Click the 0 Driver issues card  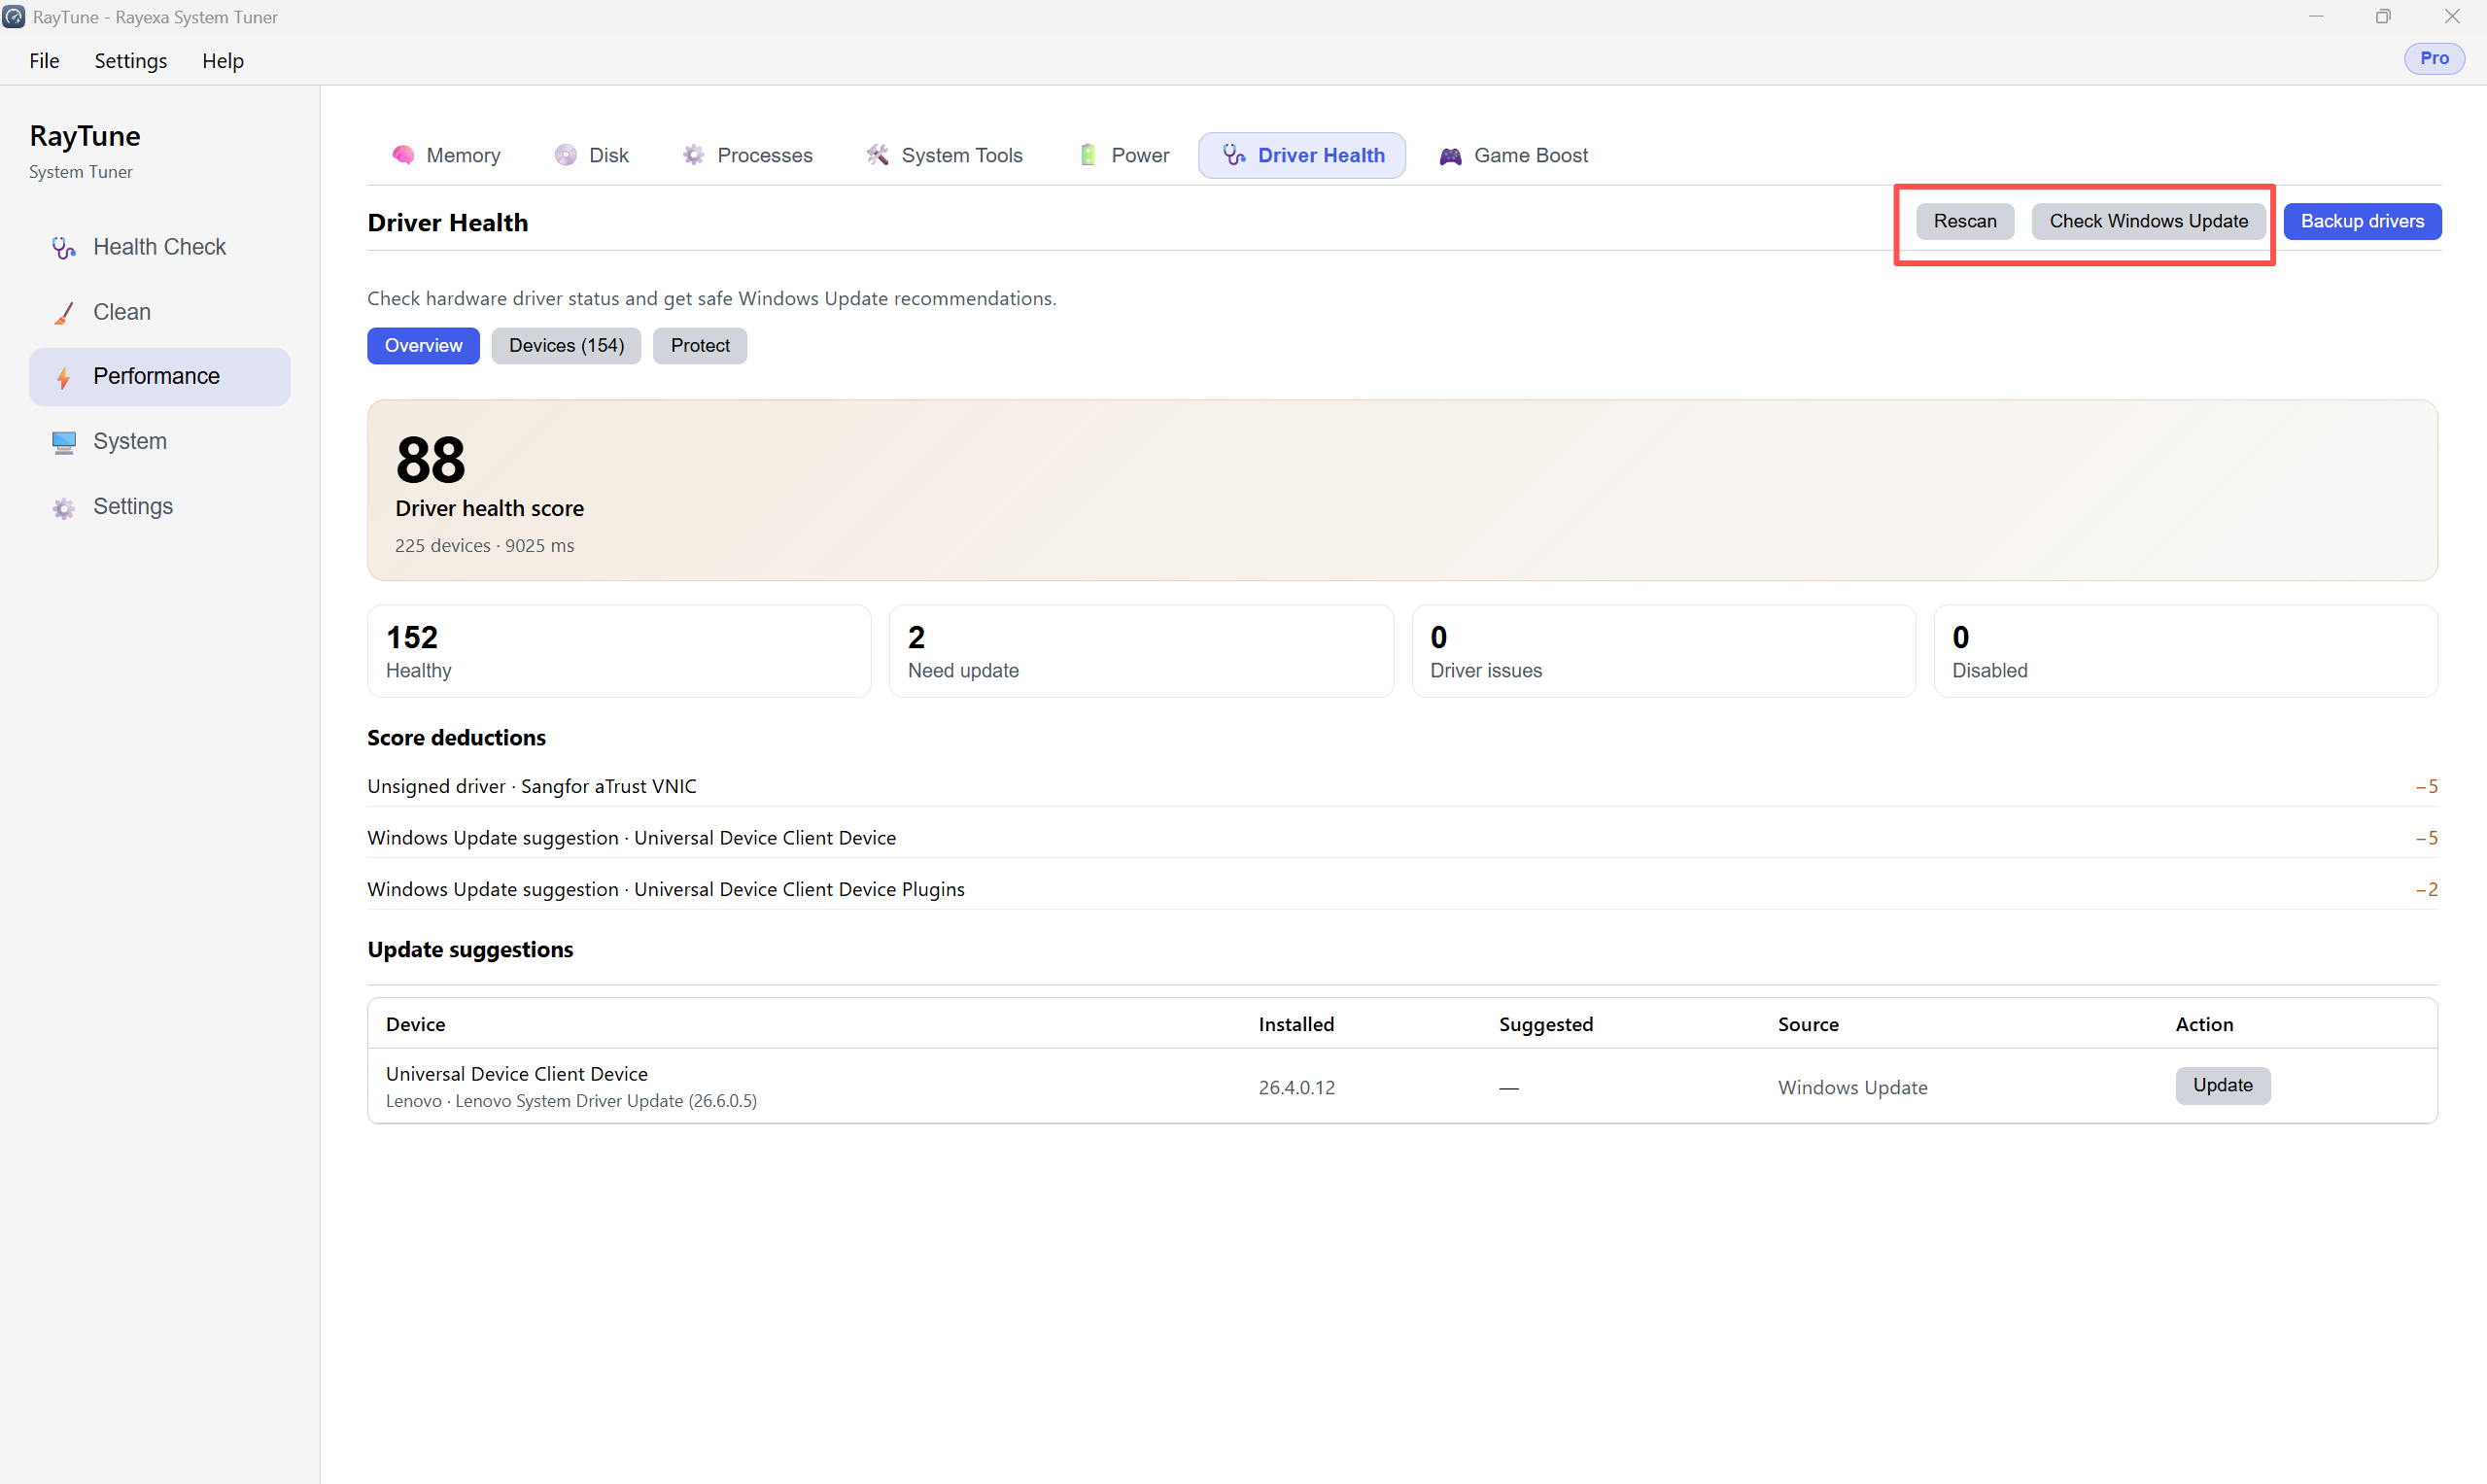coord(1664,651)
